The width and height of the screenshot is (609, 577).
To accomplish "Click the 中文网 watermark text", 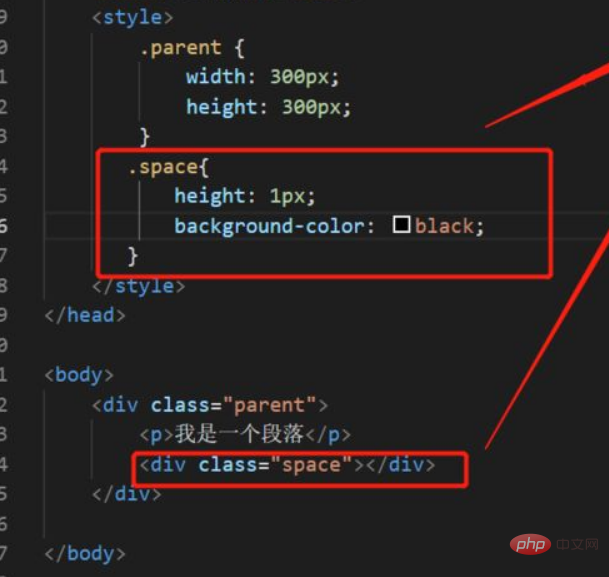I will pos(577,544).
